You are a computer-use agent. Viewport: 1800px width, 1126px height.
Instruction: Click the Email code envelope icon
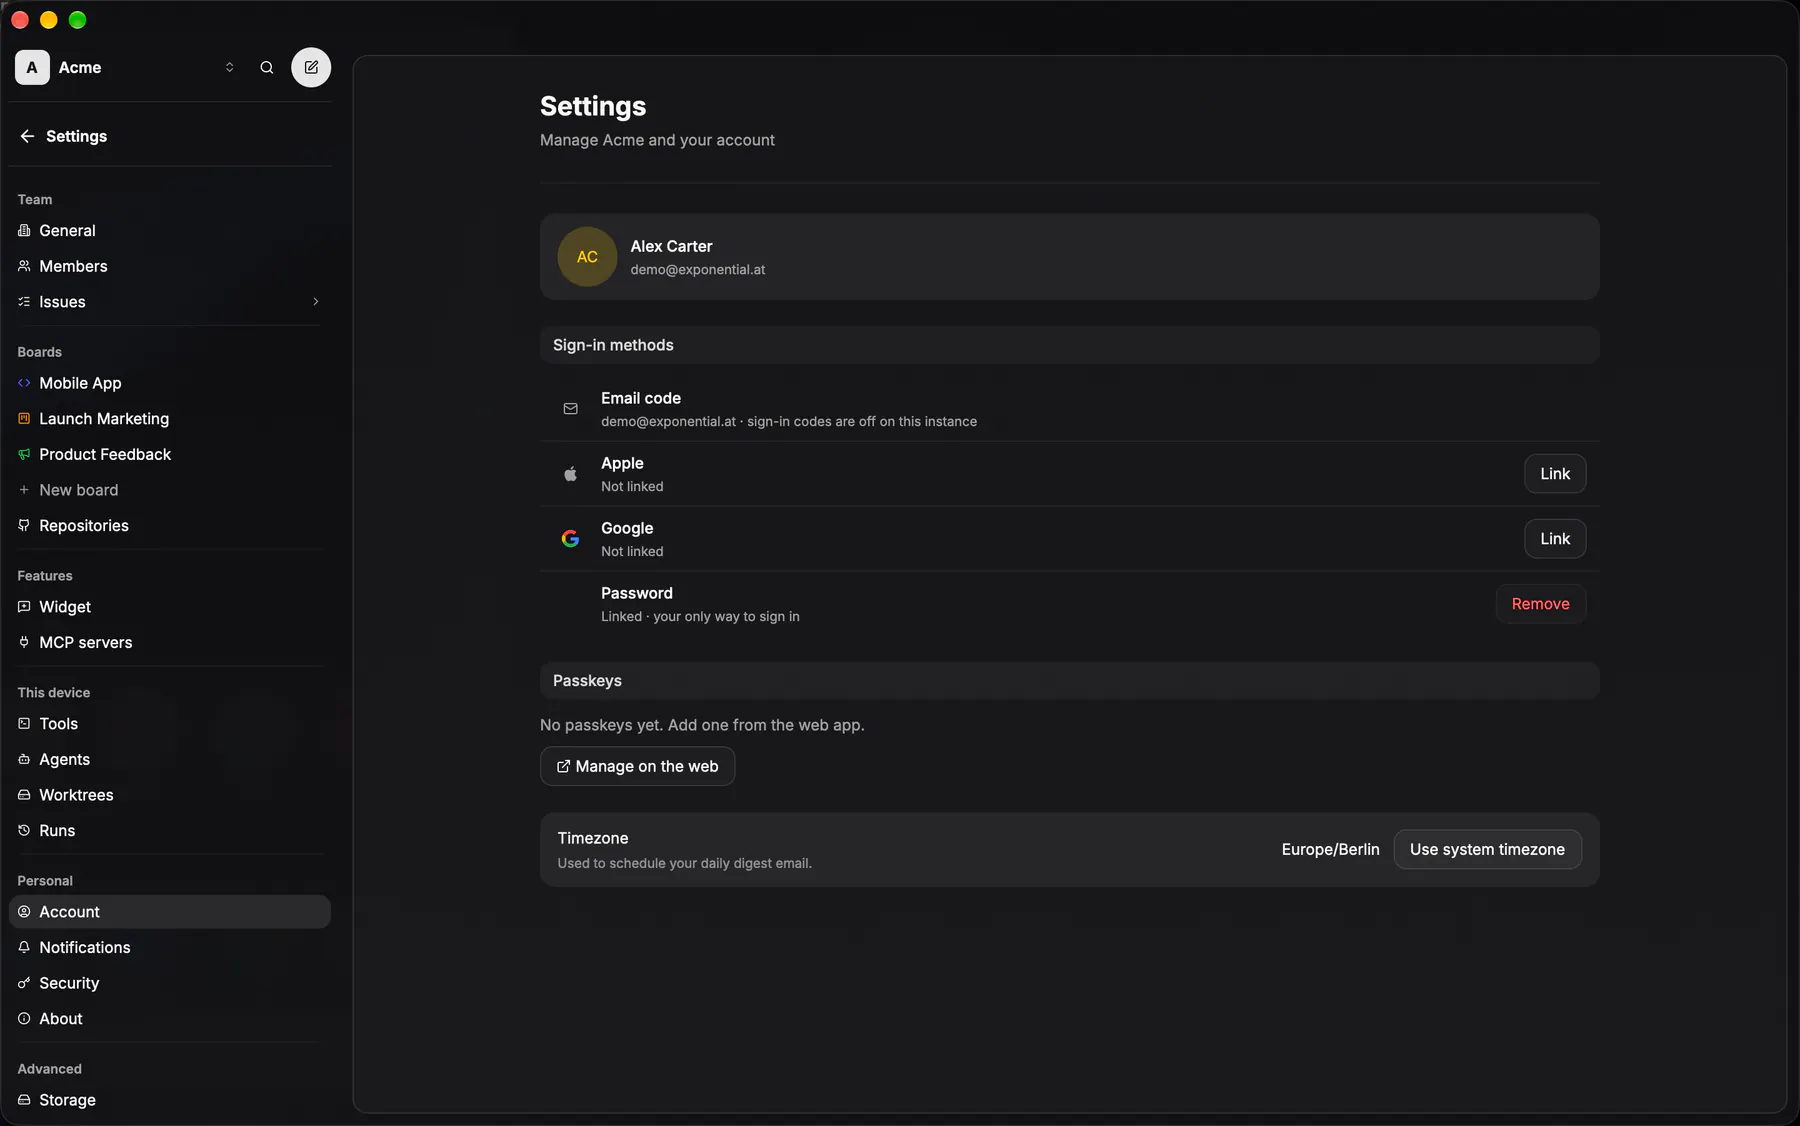pyautogui.click(x=570, y=409)
